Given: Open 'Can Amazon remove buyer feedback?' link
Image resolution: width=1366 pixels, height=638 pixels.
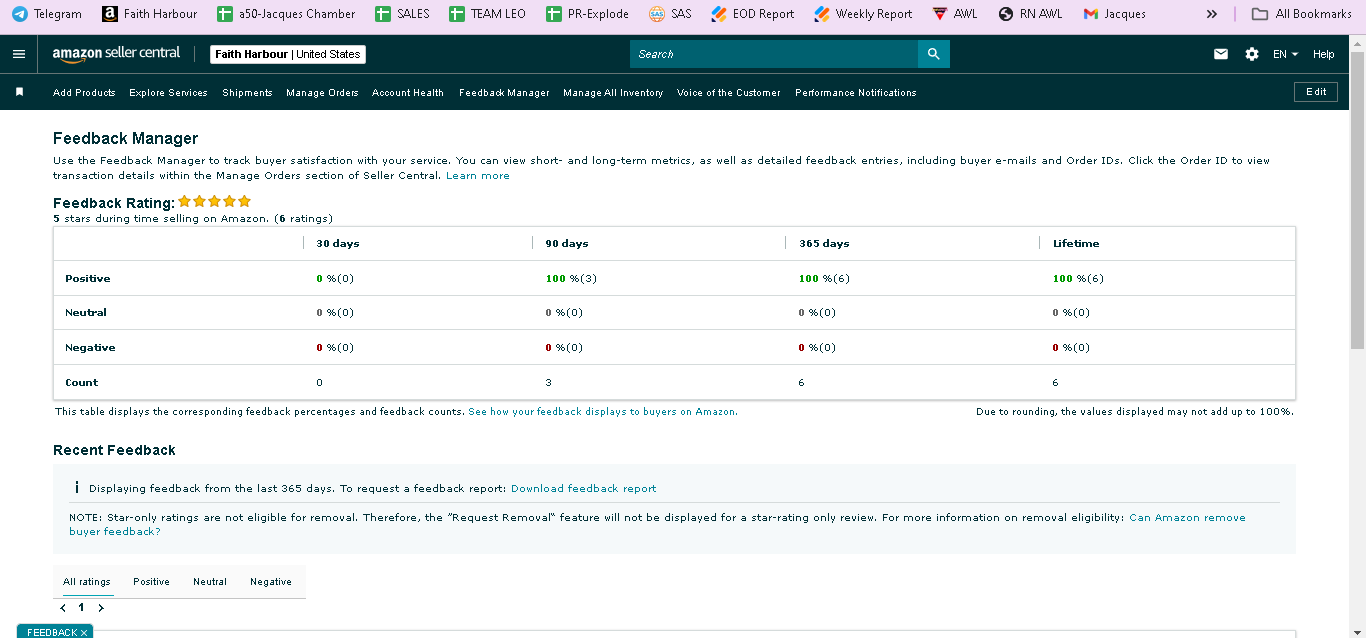Looking at the screenshot, I should pyautogui.click(x=658, y=525).
